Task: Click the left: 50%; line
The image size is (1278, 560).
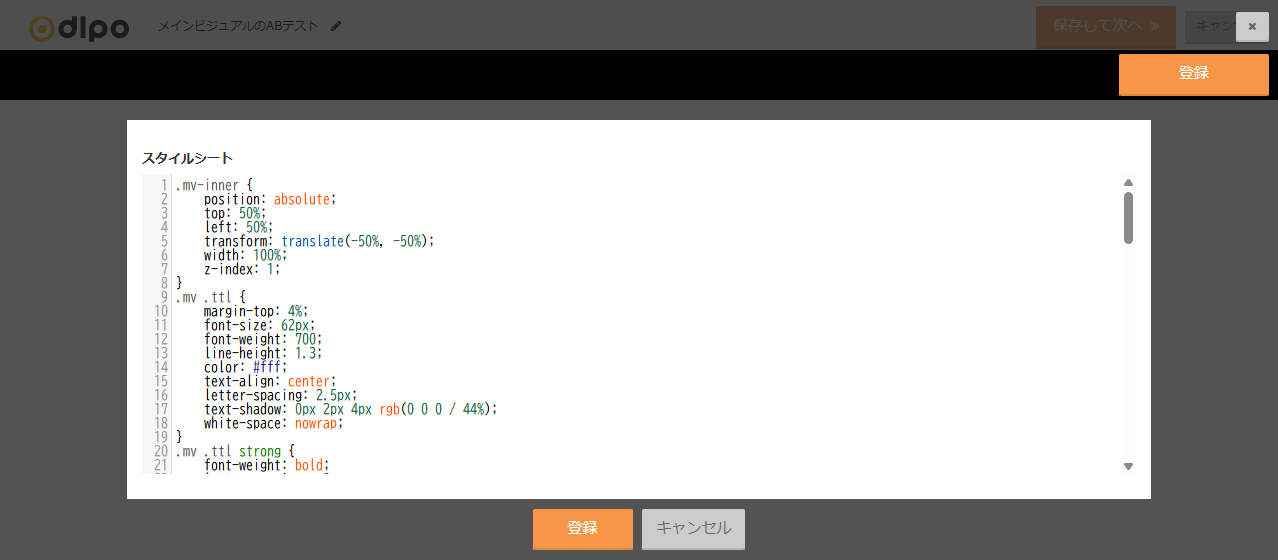Action: point(238,227)
